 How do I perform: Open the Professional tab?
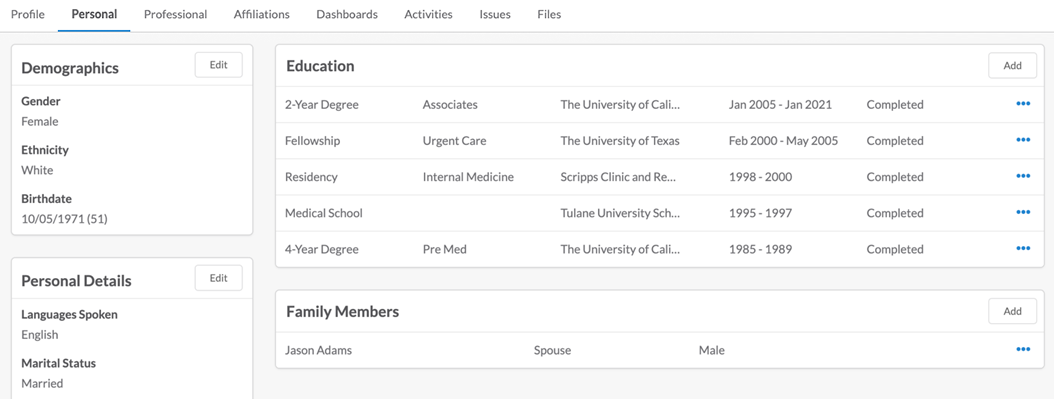pos(175,14)
